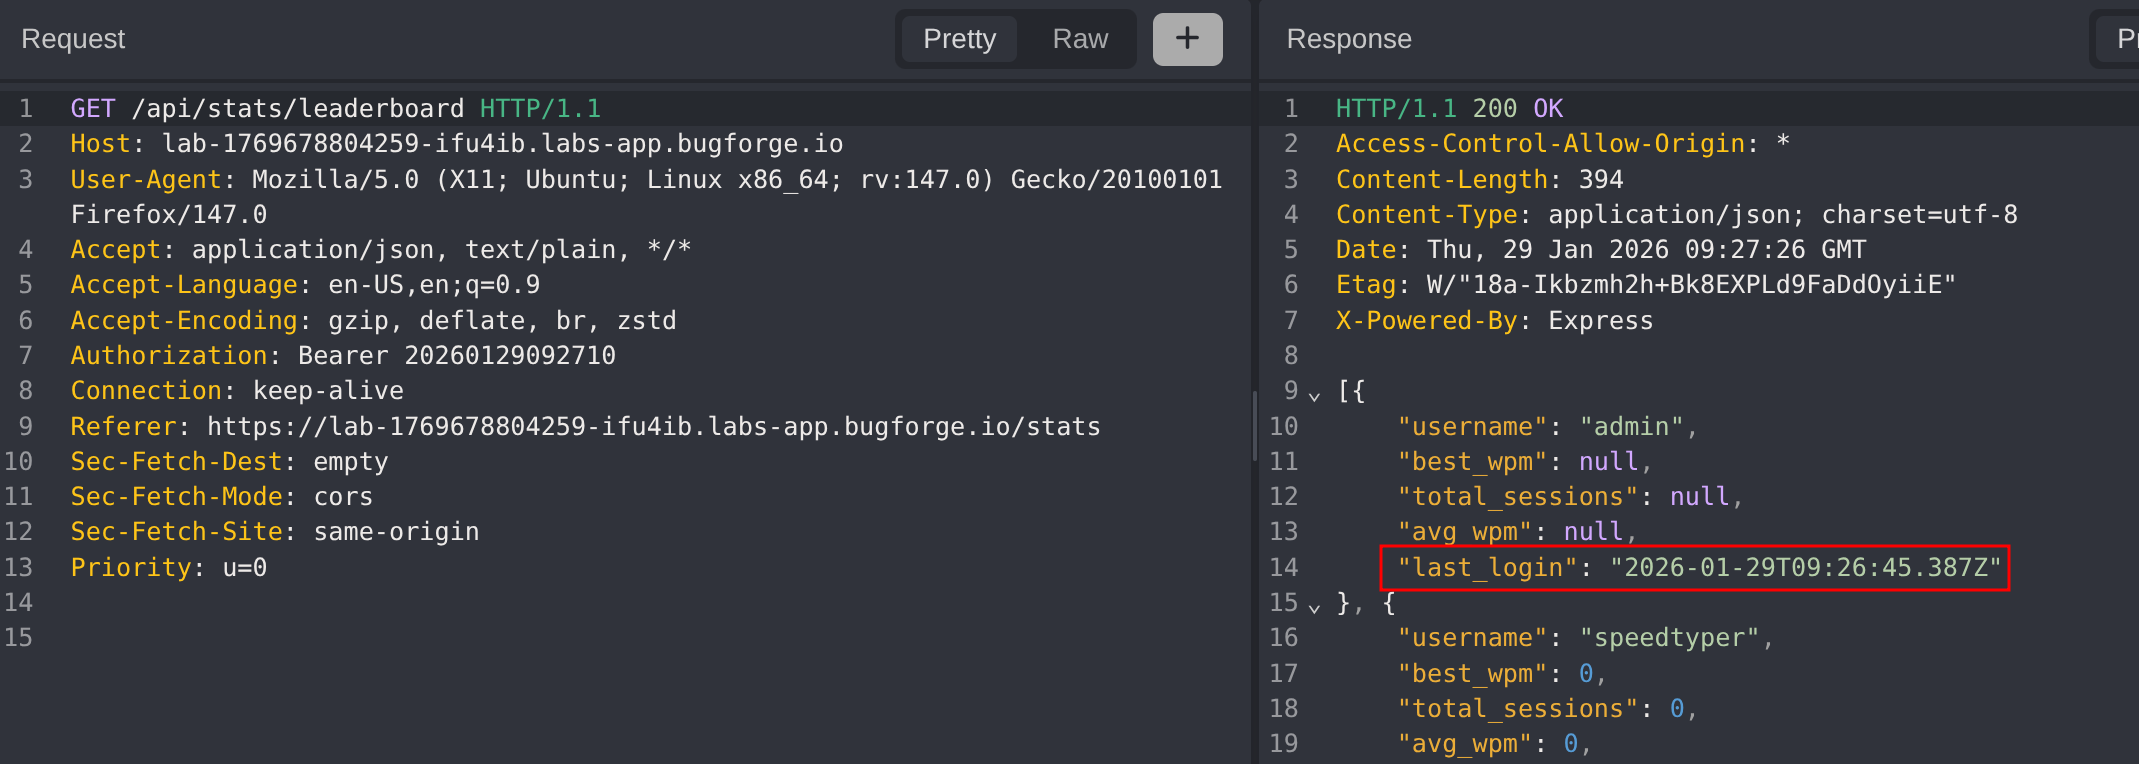Collapse the JSON object at line 15

click(1314, 605)
